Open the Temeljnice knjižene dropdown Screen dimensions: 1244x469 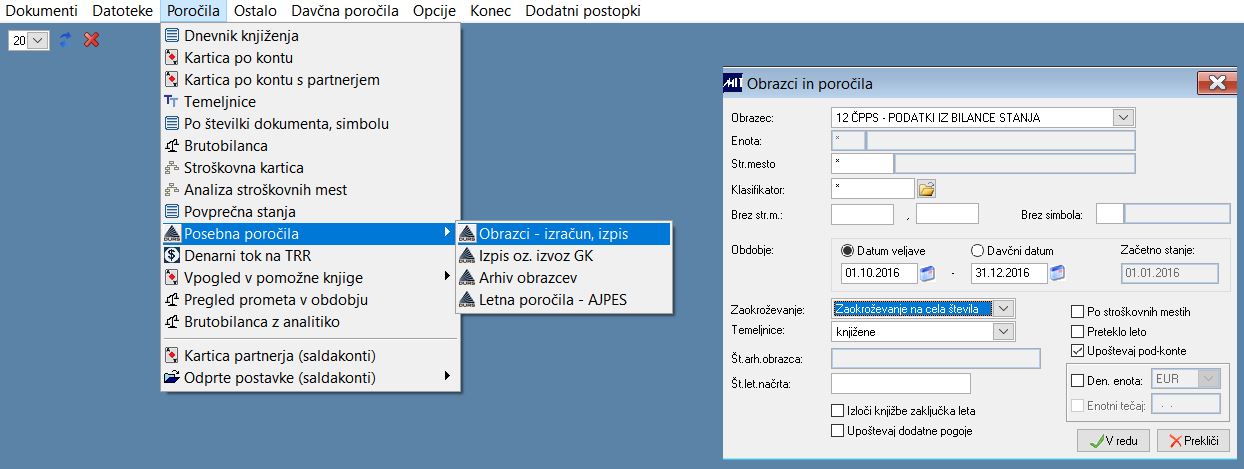1005,331
